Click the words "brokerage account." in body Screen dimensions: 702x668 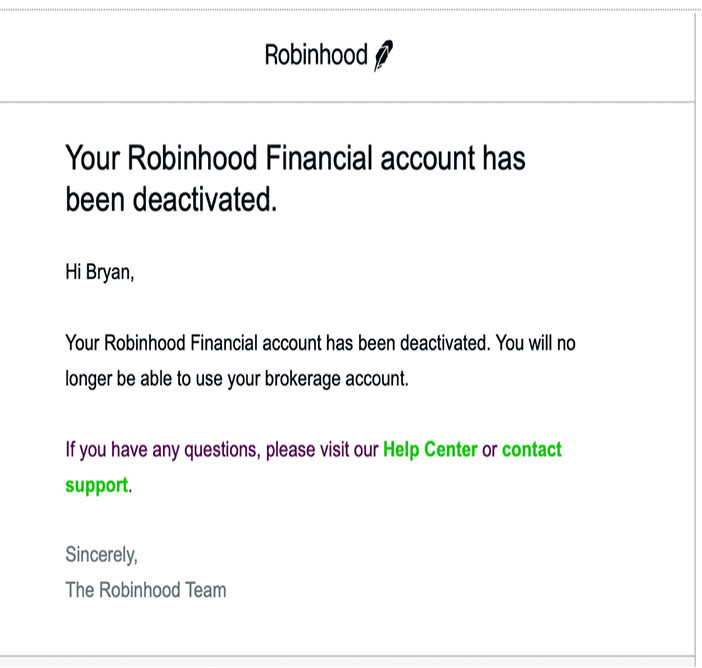337,379
